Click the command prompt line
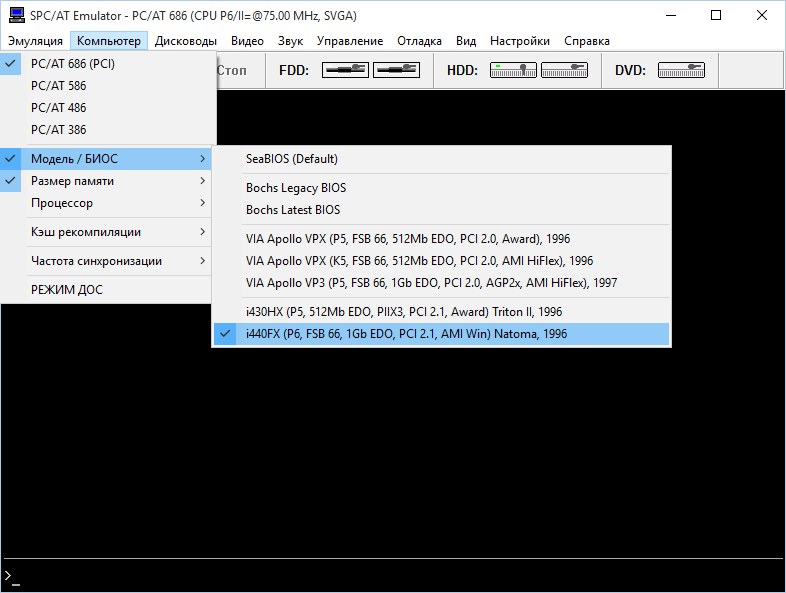This screenshot has height=593, width=786. [393, 576]
